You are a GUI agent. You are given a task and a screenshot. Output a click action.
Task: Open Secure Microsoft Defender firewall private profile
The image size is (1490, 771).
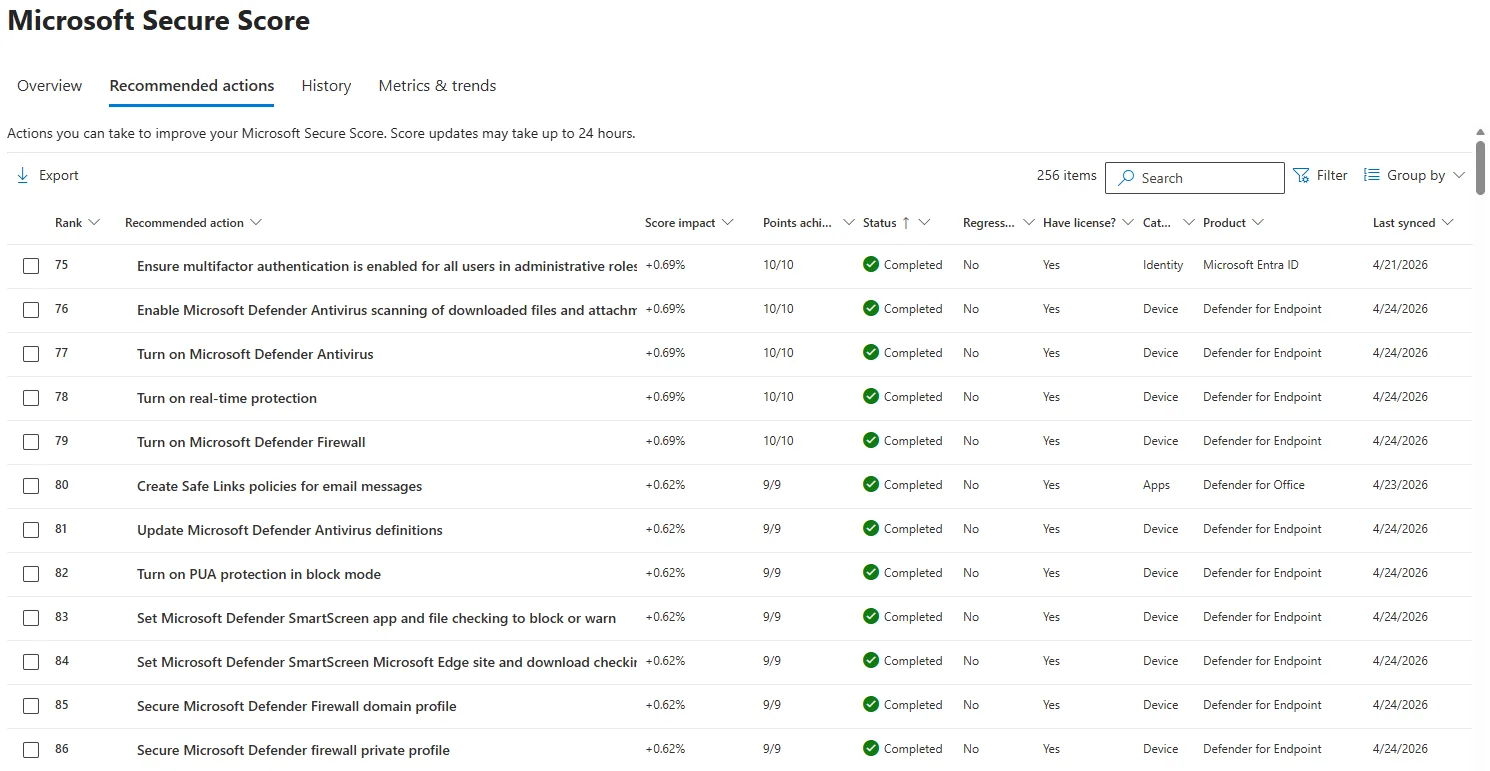coord(293,750)
